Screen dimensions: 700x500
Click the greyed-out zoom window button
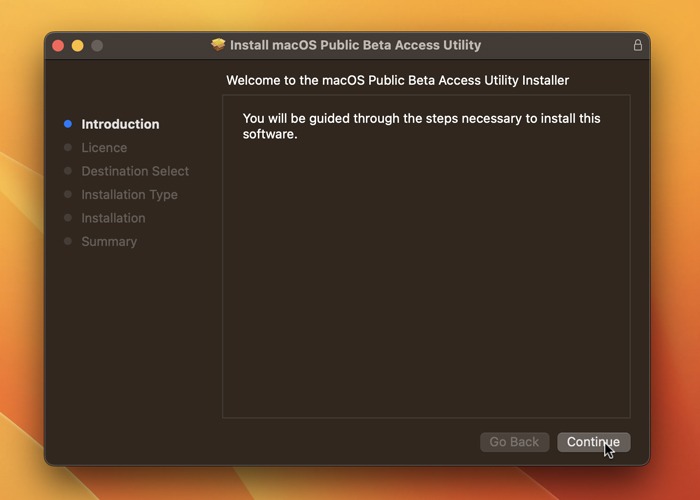pos(97,46)
